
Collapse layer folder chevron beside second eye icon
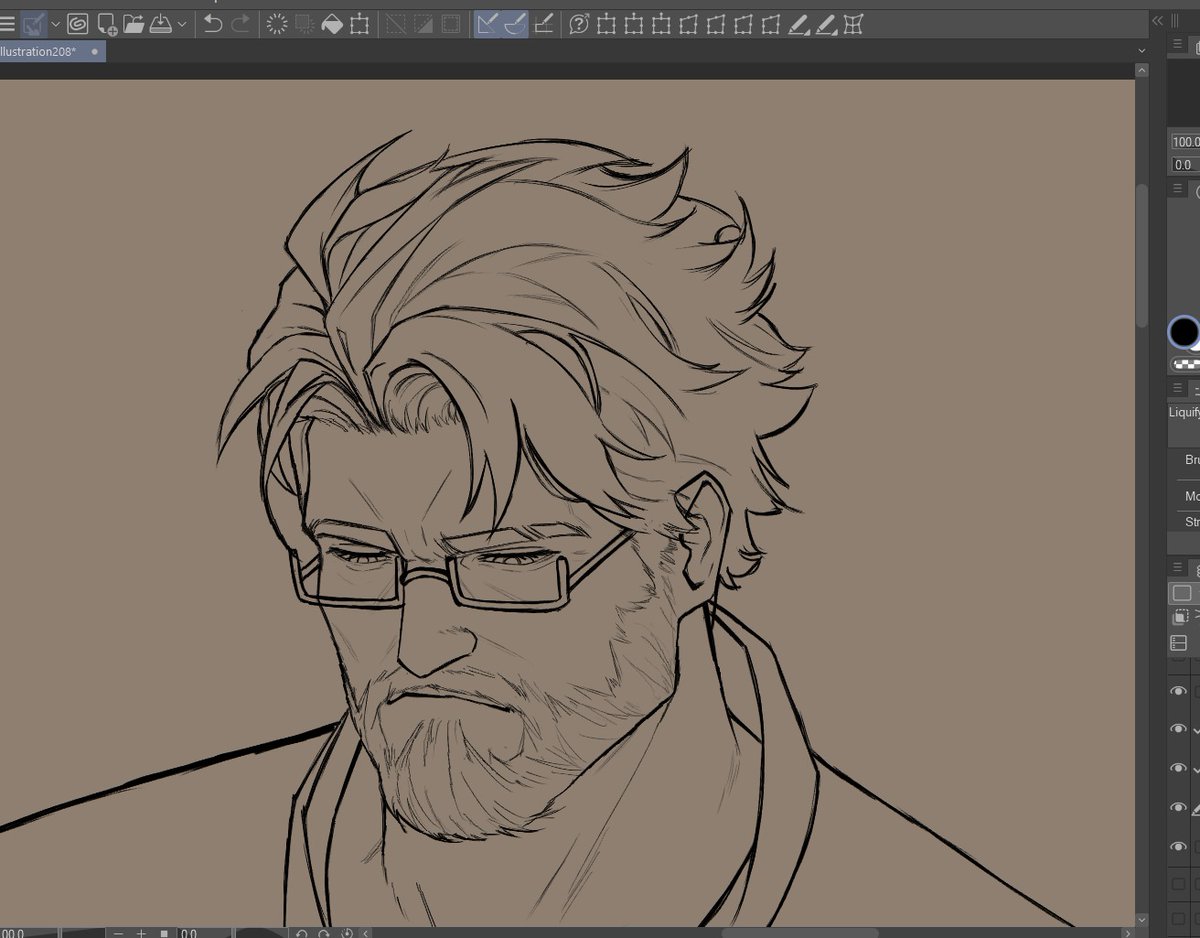1196,731
